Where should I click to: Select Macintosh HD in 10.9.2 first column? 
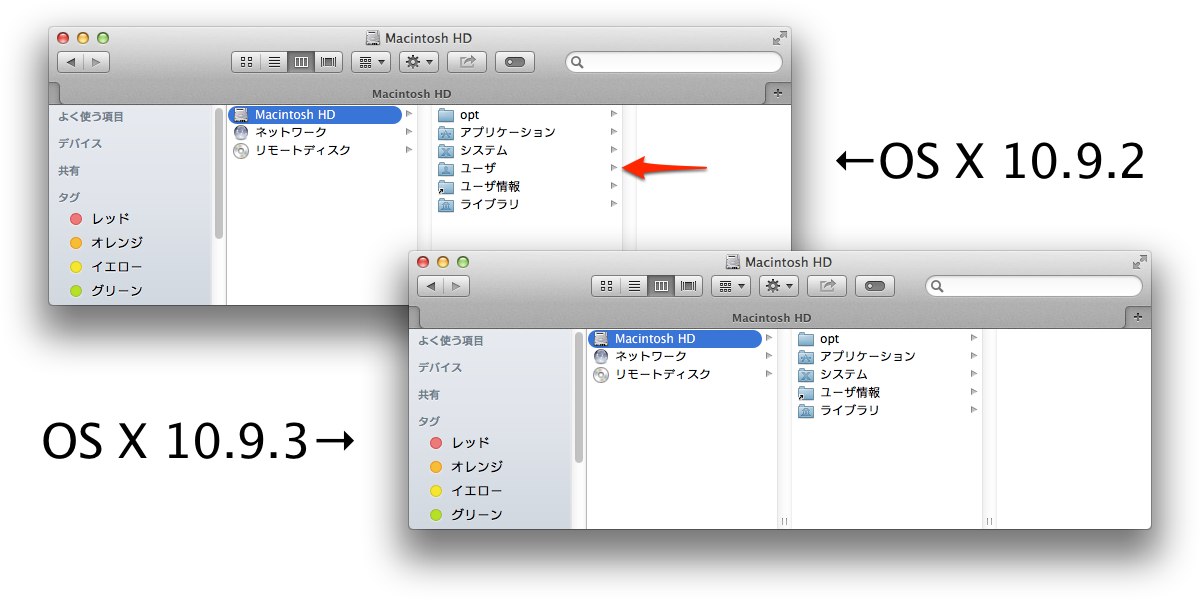click(315, 115)
